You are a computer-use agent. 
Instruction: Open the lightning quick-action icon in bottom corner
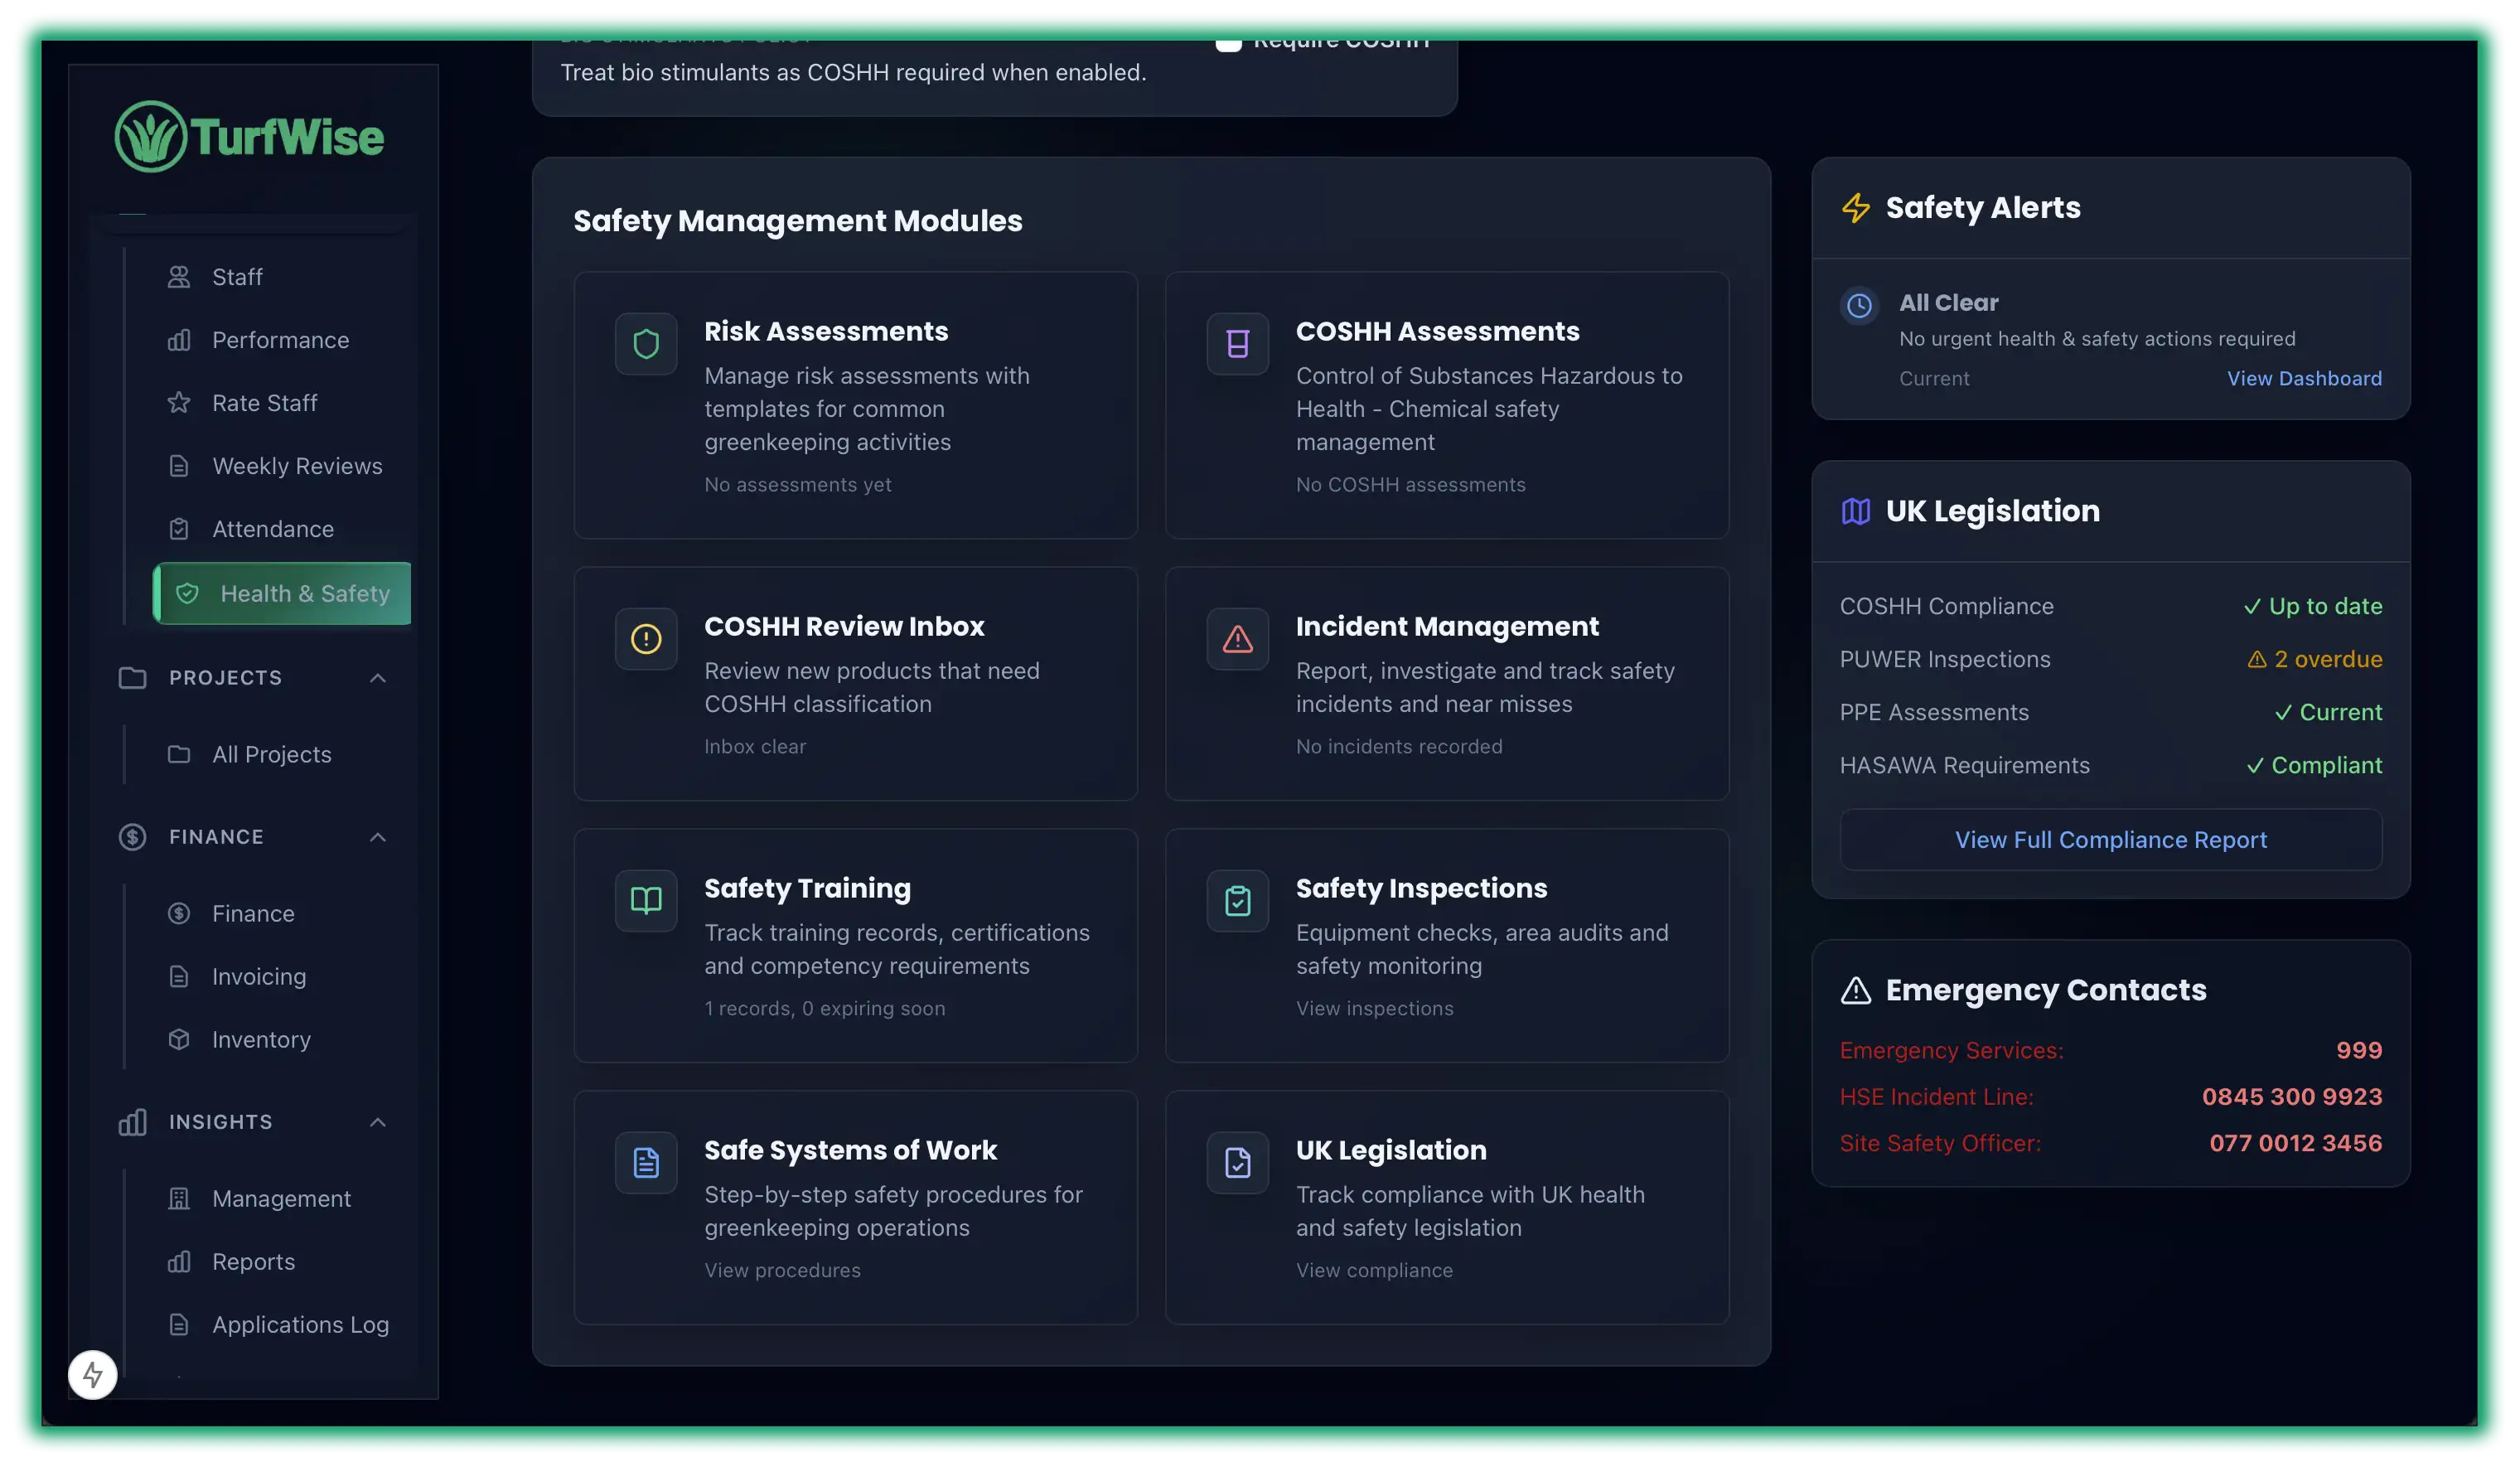pos(92,1374)
